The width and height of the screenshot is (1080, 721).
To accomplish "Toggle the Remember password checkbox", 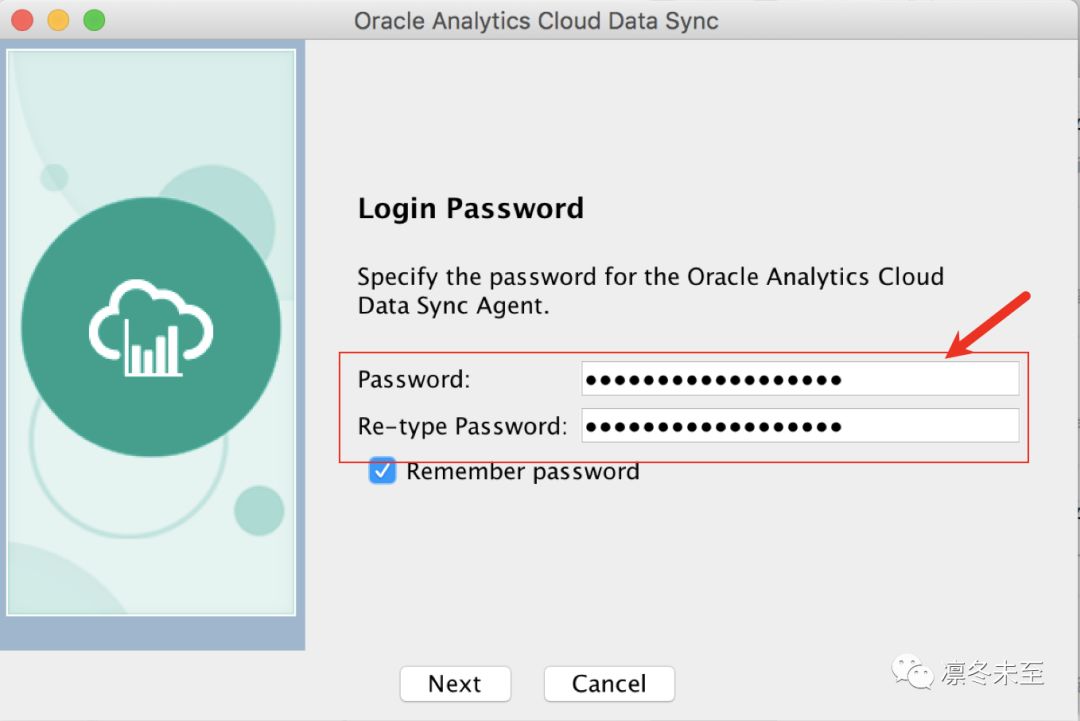I will click(x=382, y=471).
